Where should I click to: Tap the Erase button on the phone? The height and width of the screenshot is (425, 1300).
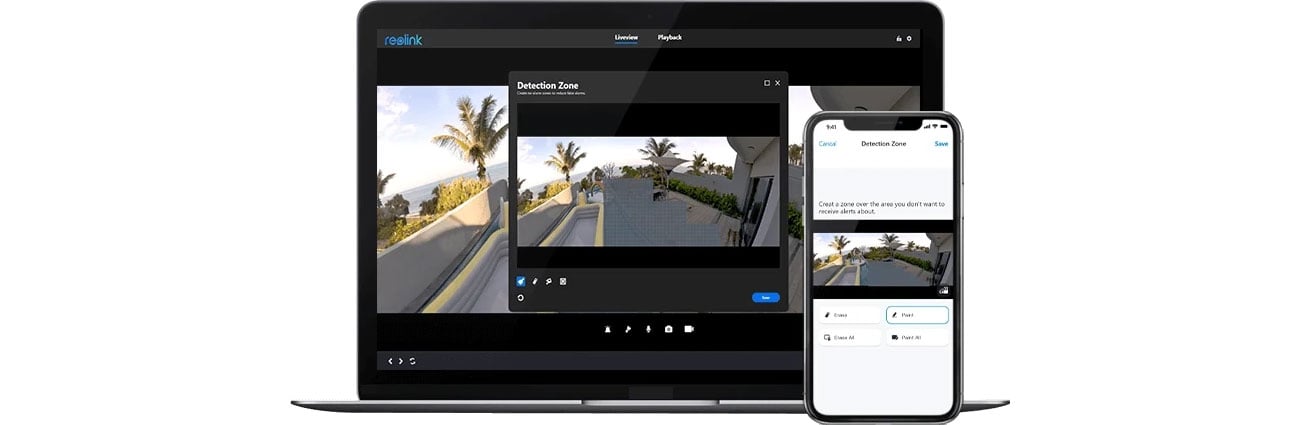tap(849, 315)
